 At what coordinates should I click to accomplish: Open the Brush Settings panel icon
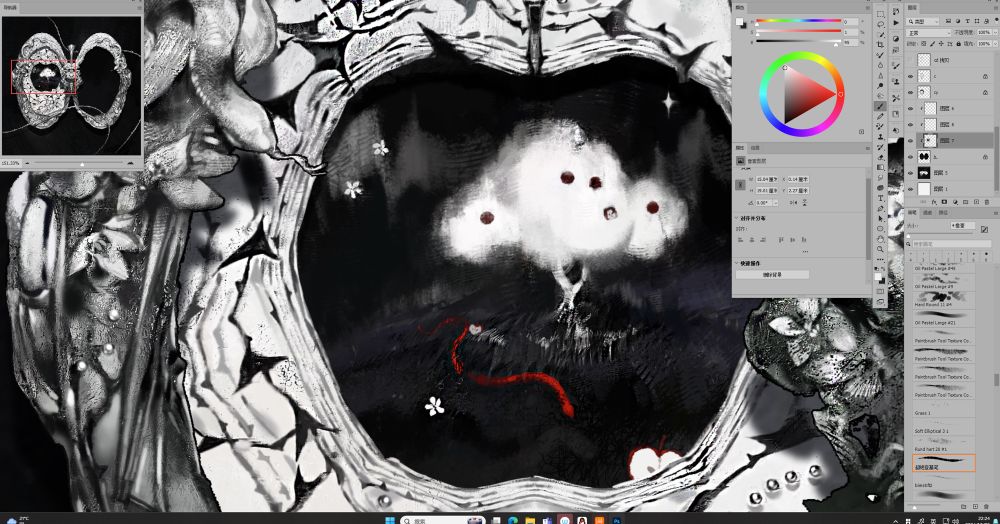pos(896,66)
